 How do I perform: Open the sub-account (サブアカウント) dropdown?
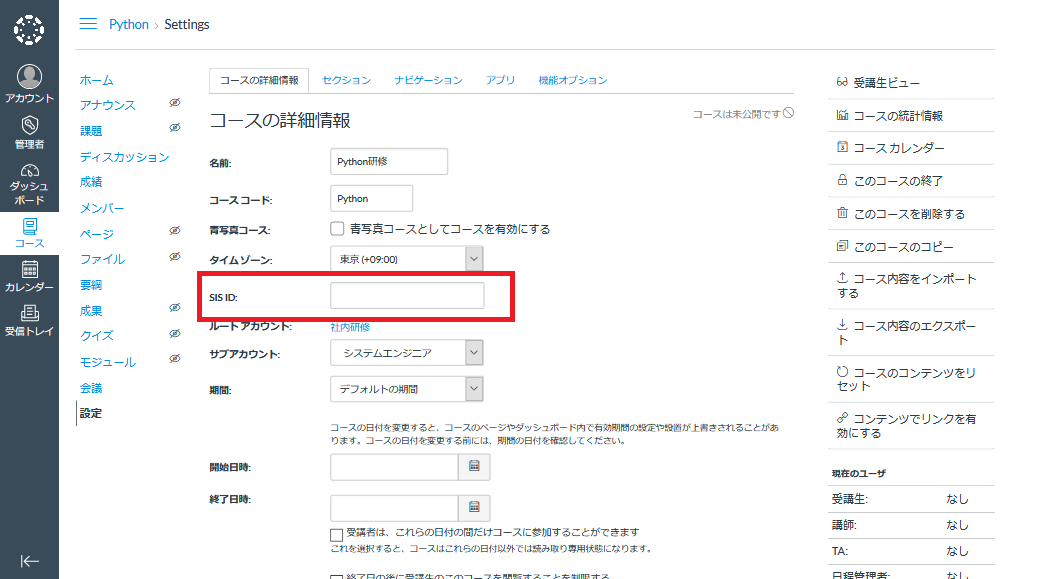pyautogui.click(x=407, y=353)
